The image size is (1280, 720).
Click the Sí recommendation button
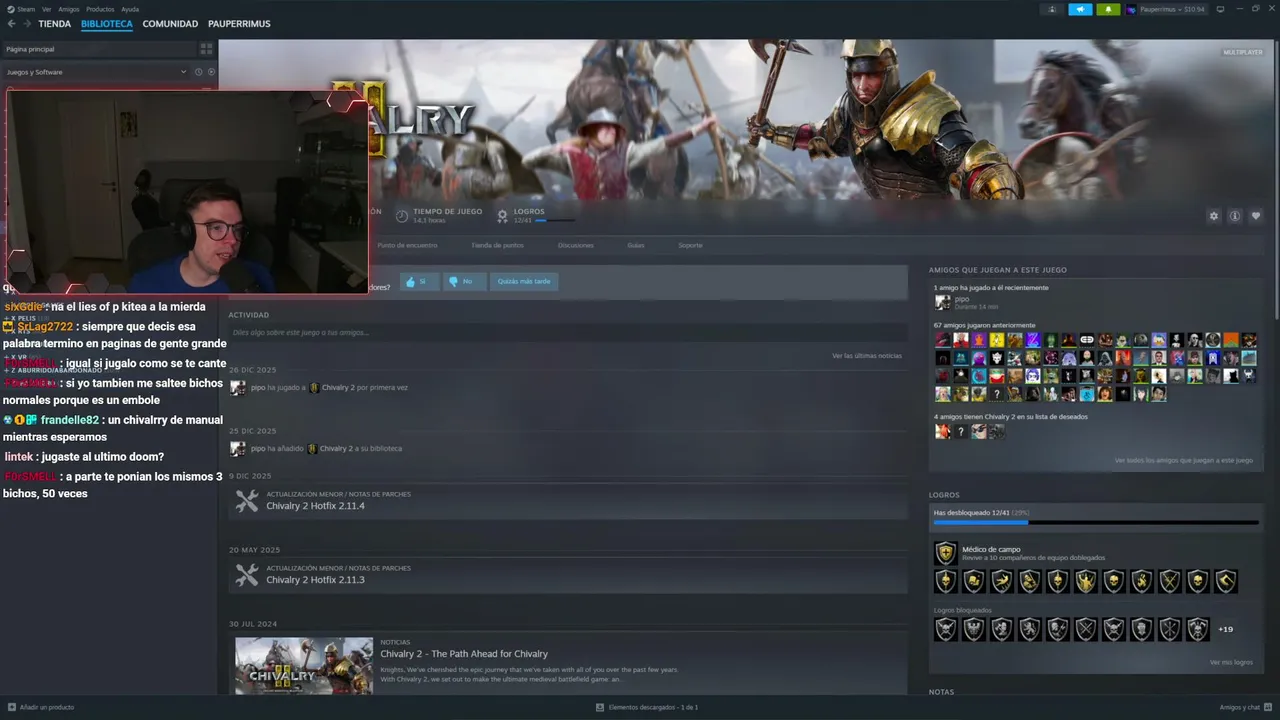(x=421, y=282)
